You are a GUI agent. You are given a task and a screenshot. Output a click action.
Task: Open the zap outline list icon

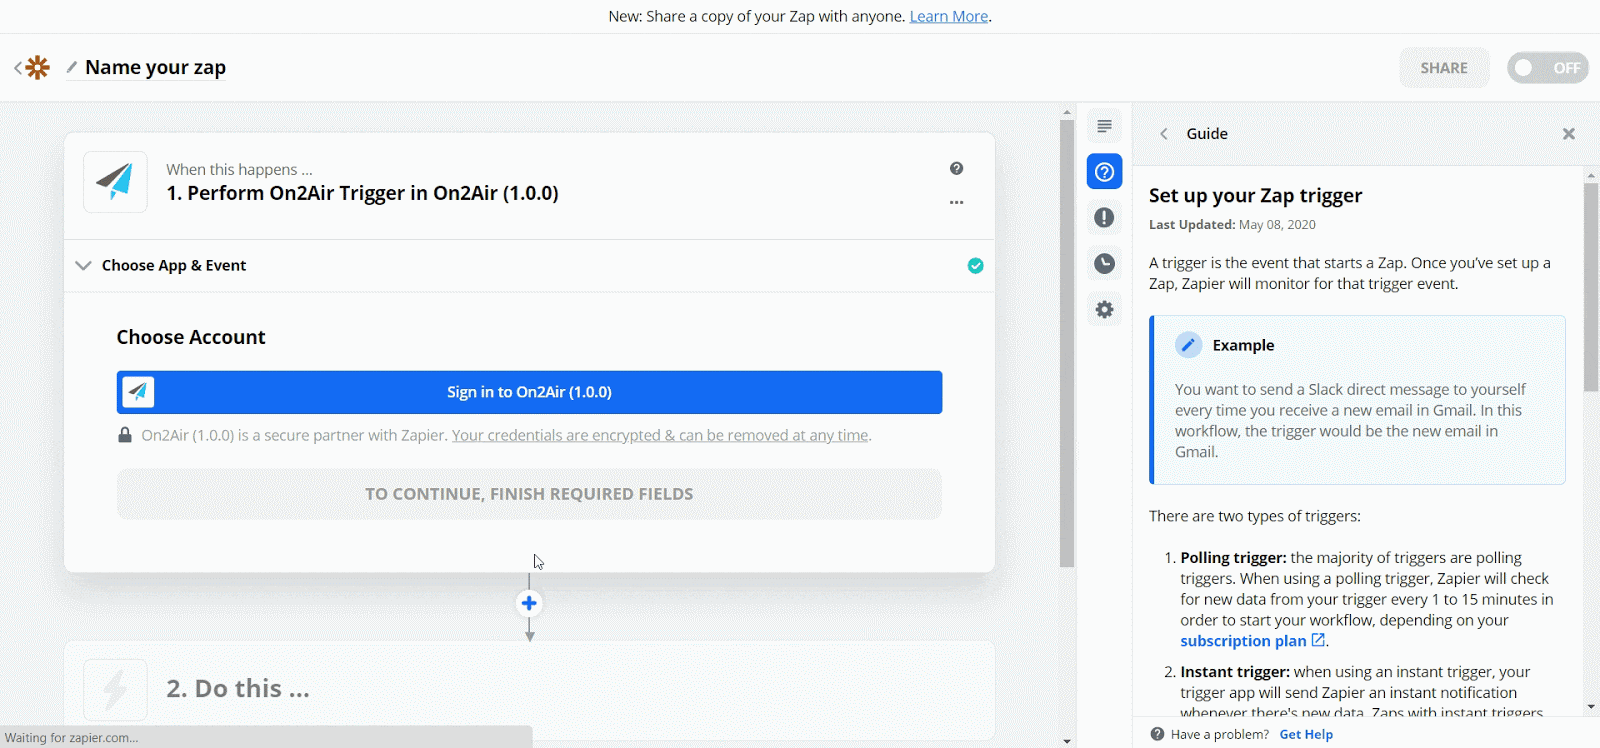coord(1104,126)
